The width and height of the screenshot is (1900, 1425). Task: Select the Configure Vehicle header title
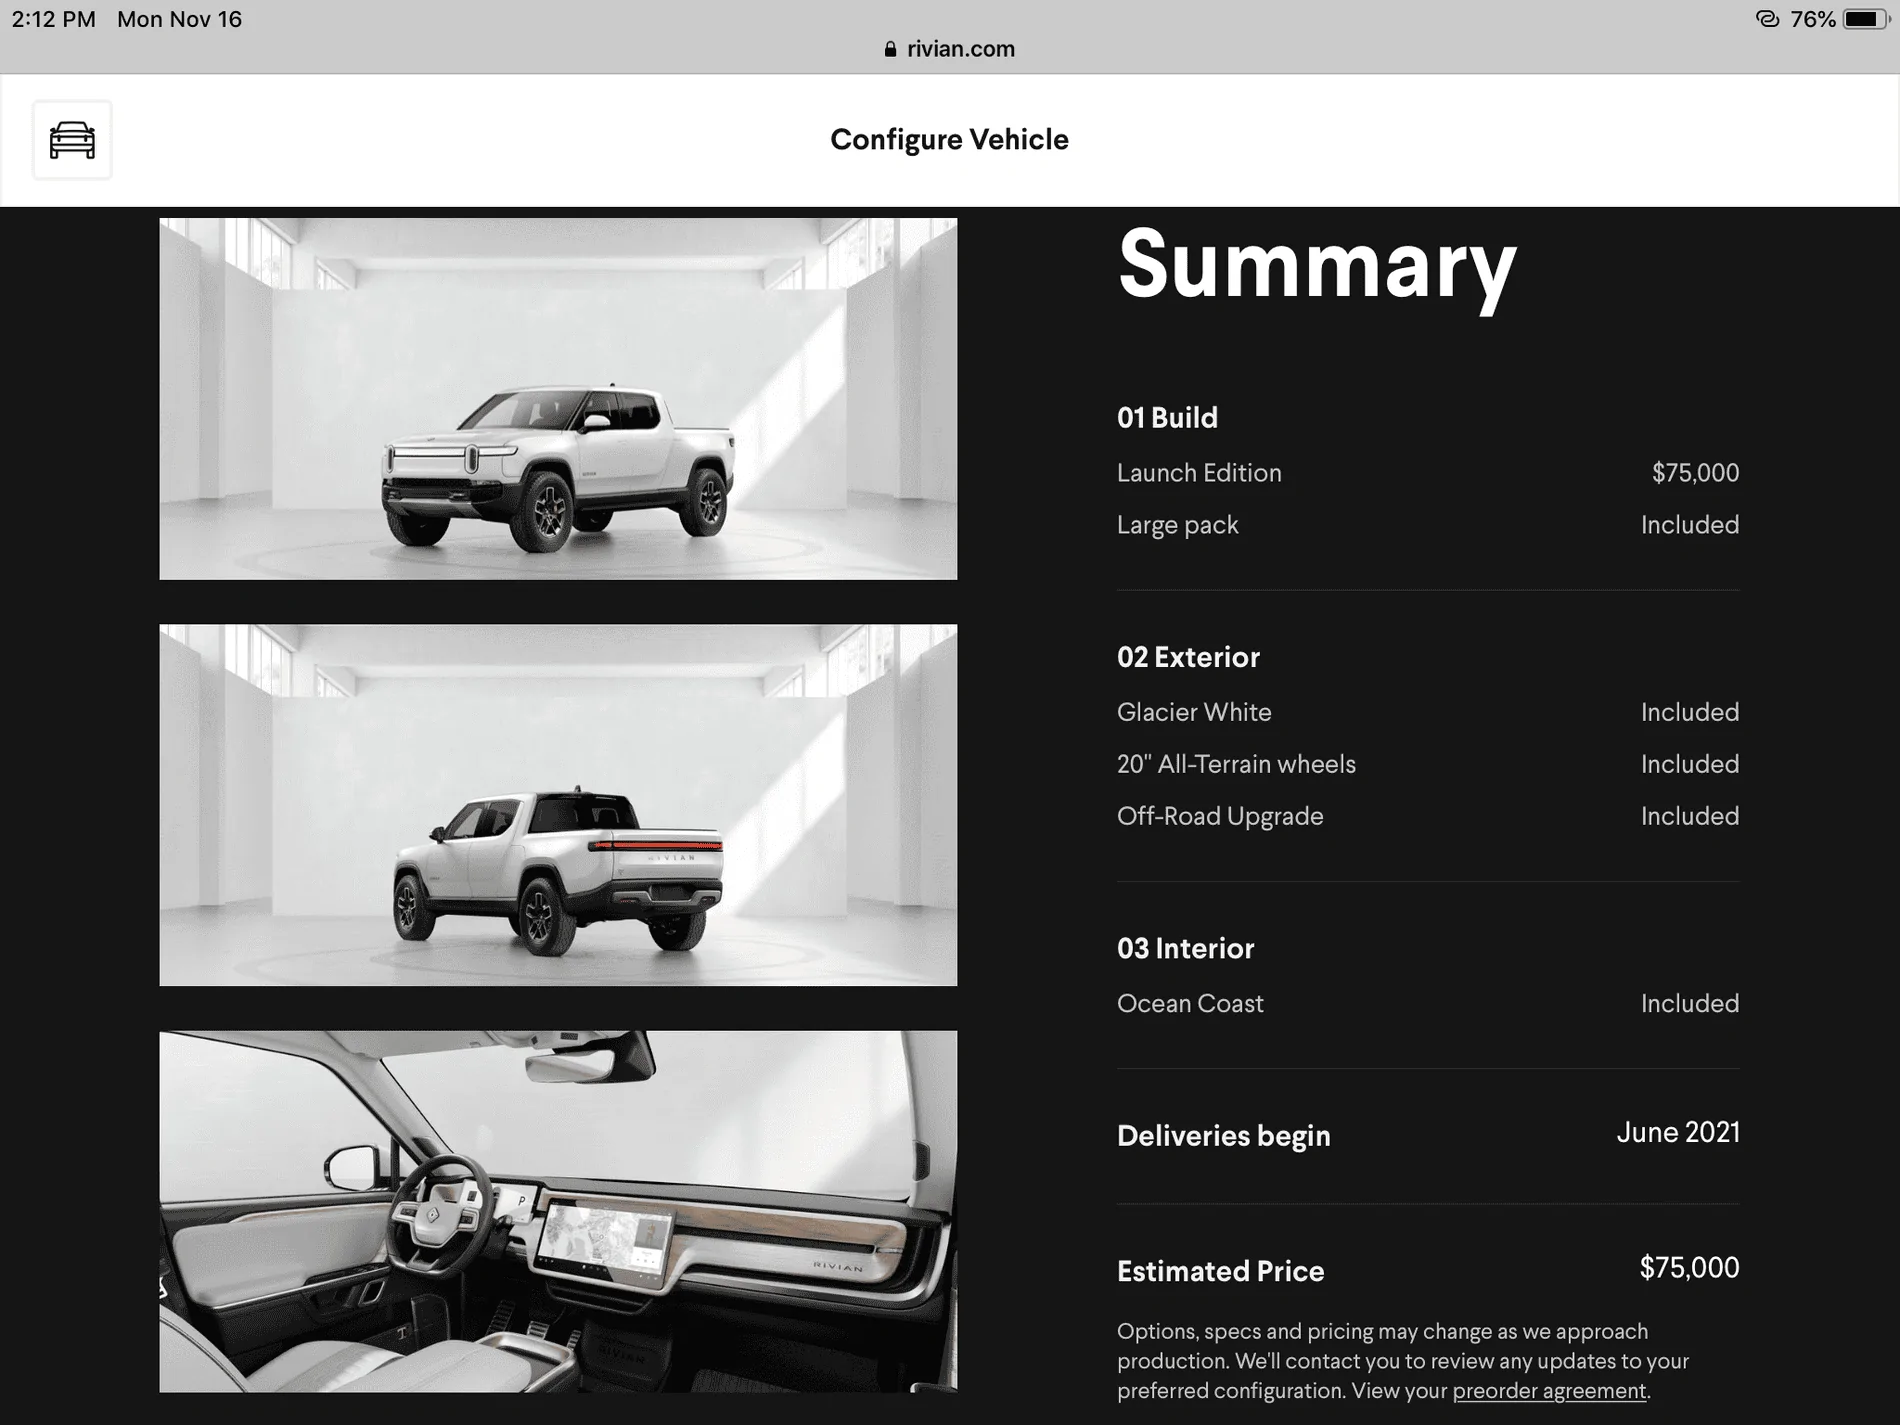[x=949, y=140]
